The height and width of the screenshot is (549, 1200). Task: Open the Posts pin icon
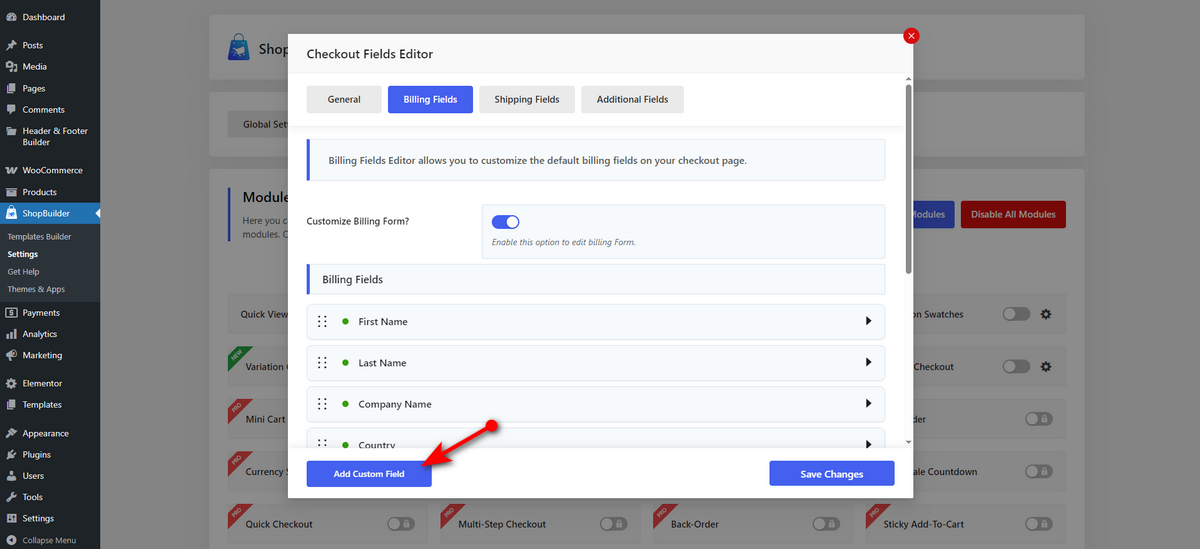[x=11, y=45]
